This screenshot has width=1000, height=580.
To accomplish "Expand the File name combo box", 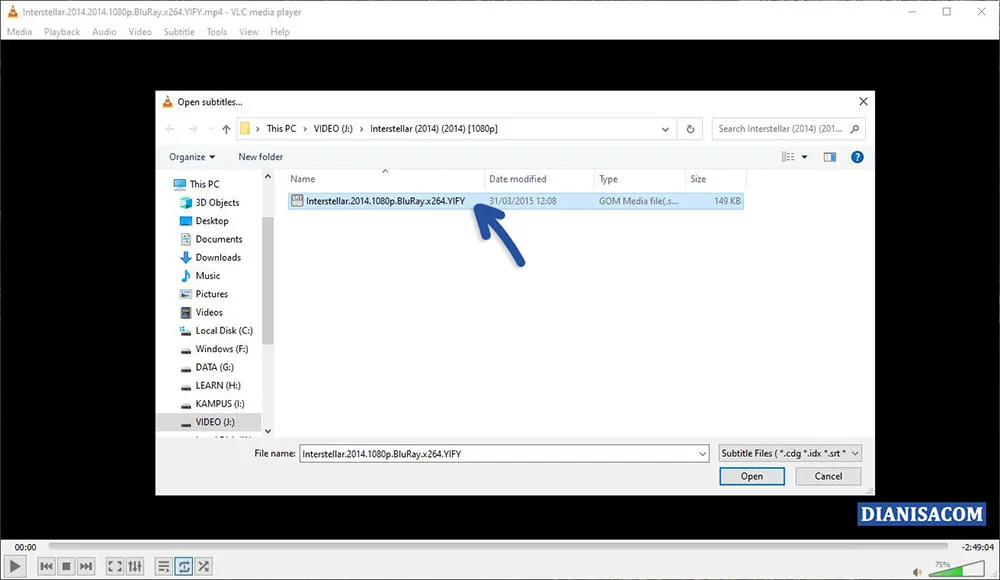I will pos(702,453).
